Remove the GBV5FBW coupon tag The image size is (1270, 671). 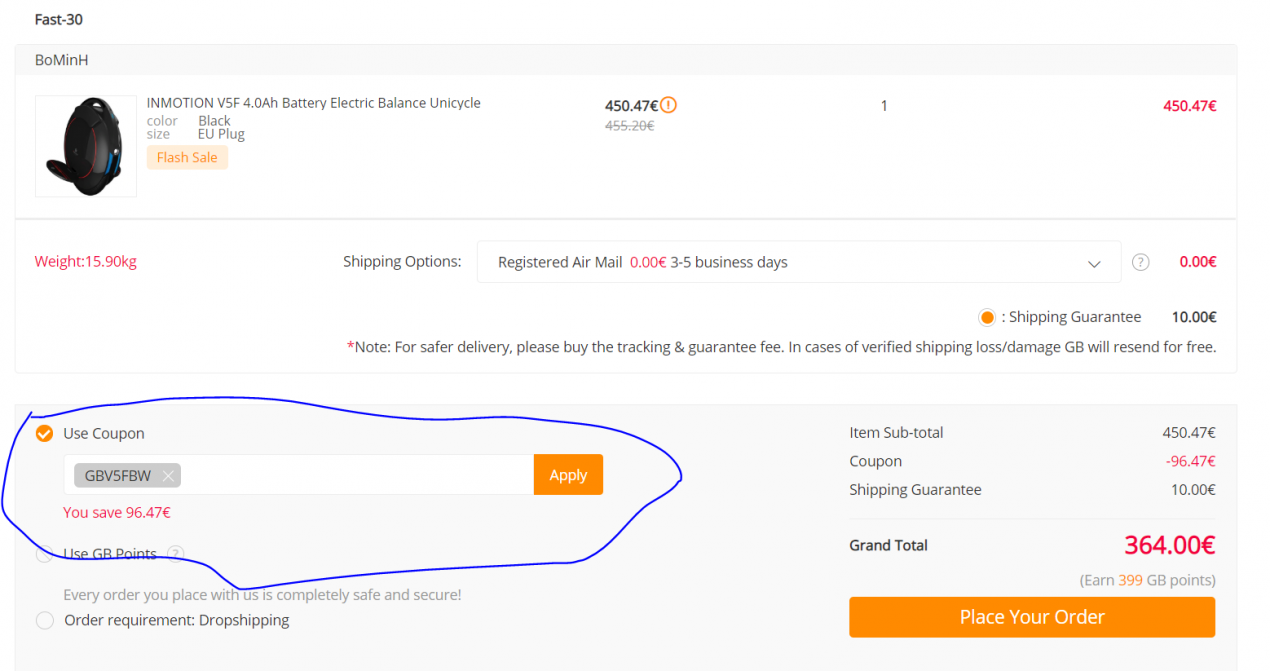click(x=168, y=476)
